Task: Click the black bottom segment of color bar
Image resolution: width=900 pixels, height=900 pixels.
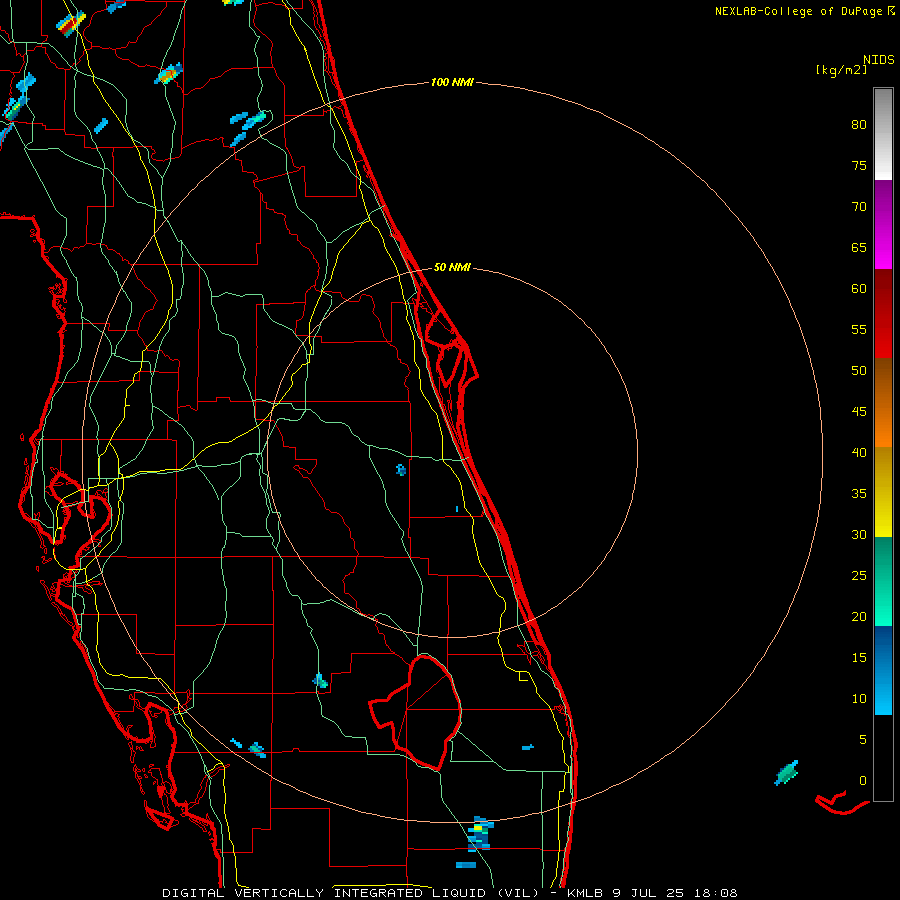Action: 883,758
